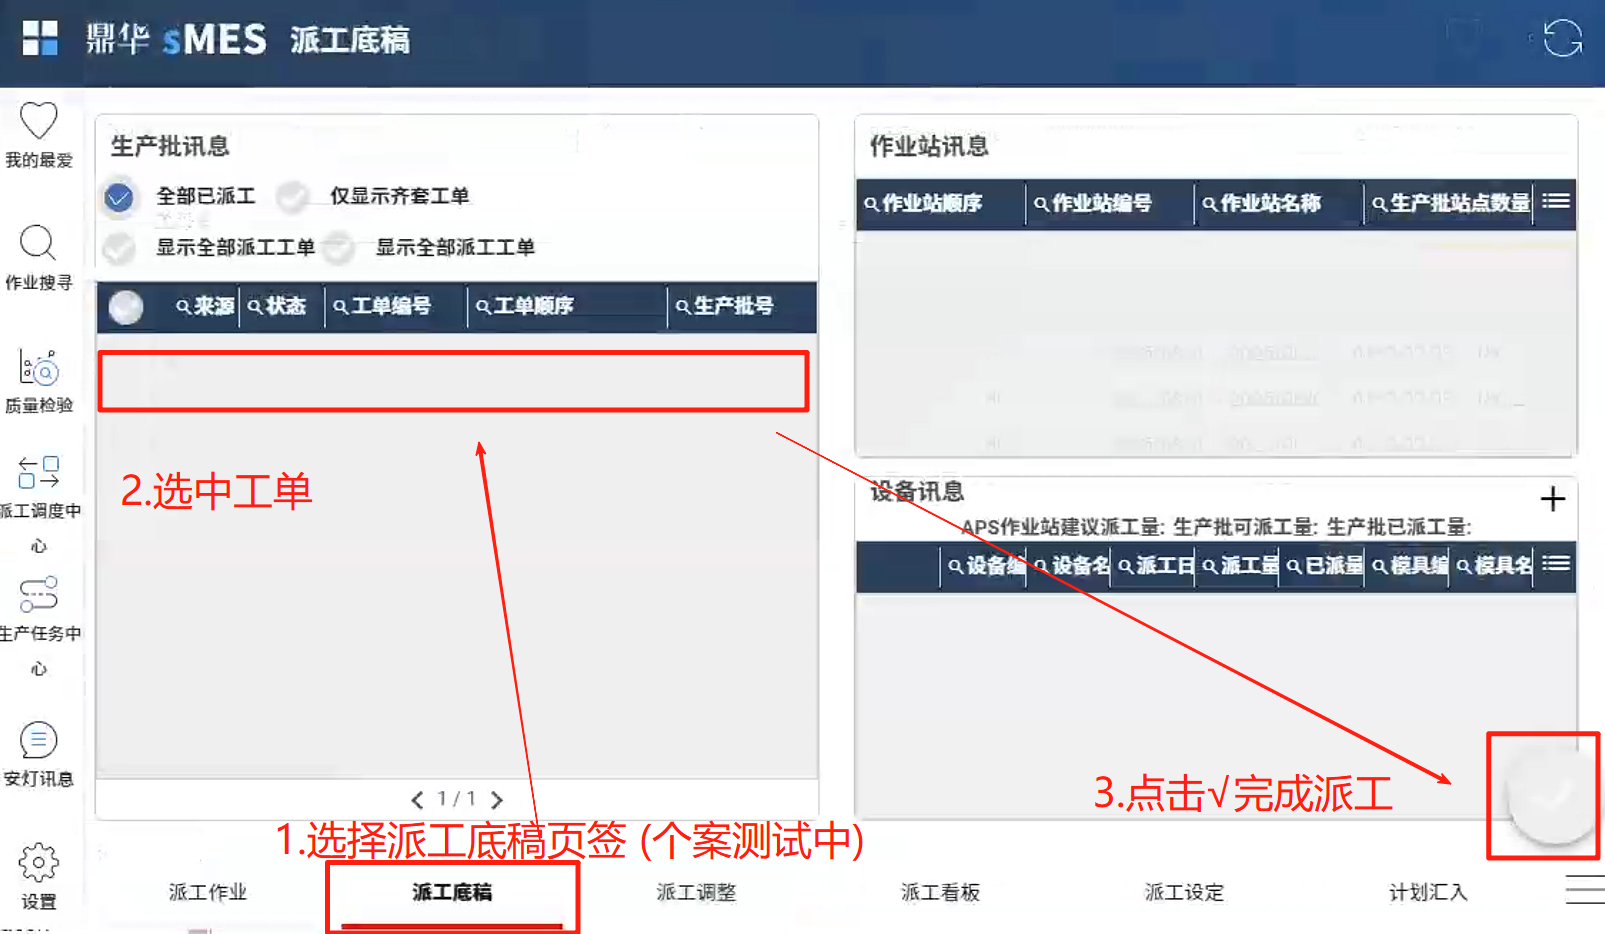The image size is (1605, 934).
Task: Search icon for 状态 column
Action: pos(254,306)
